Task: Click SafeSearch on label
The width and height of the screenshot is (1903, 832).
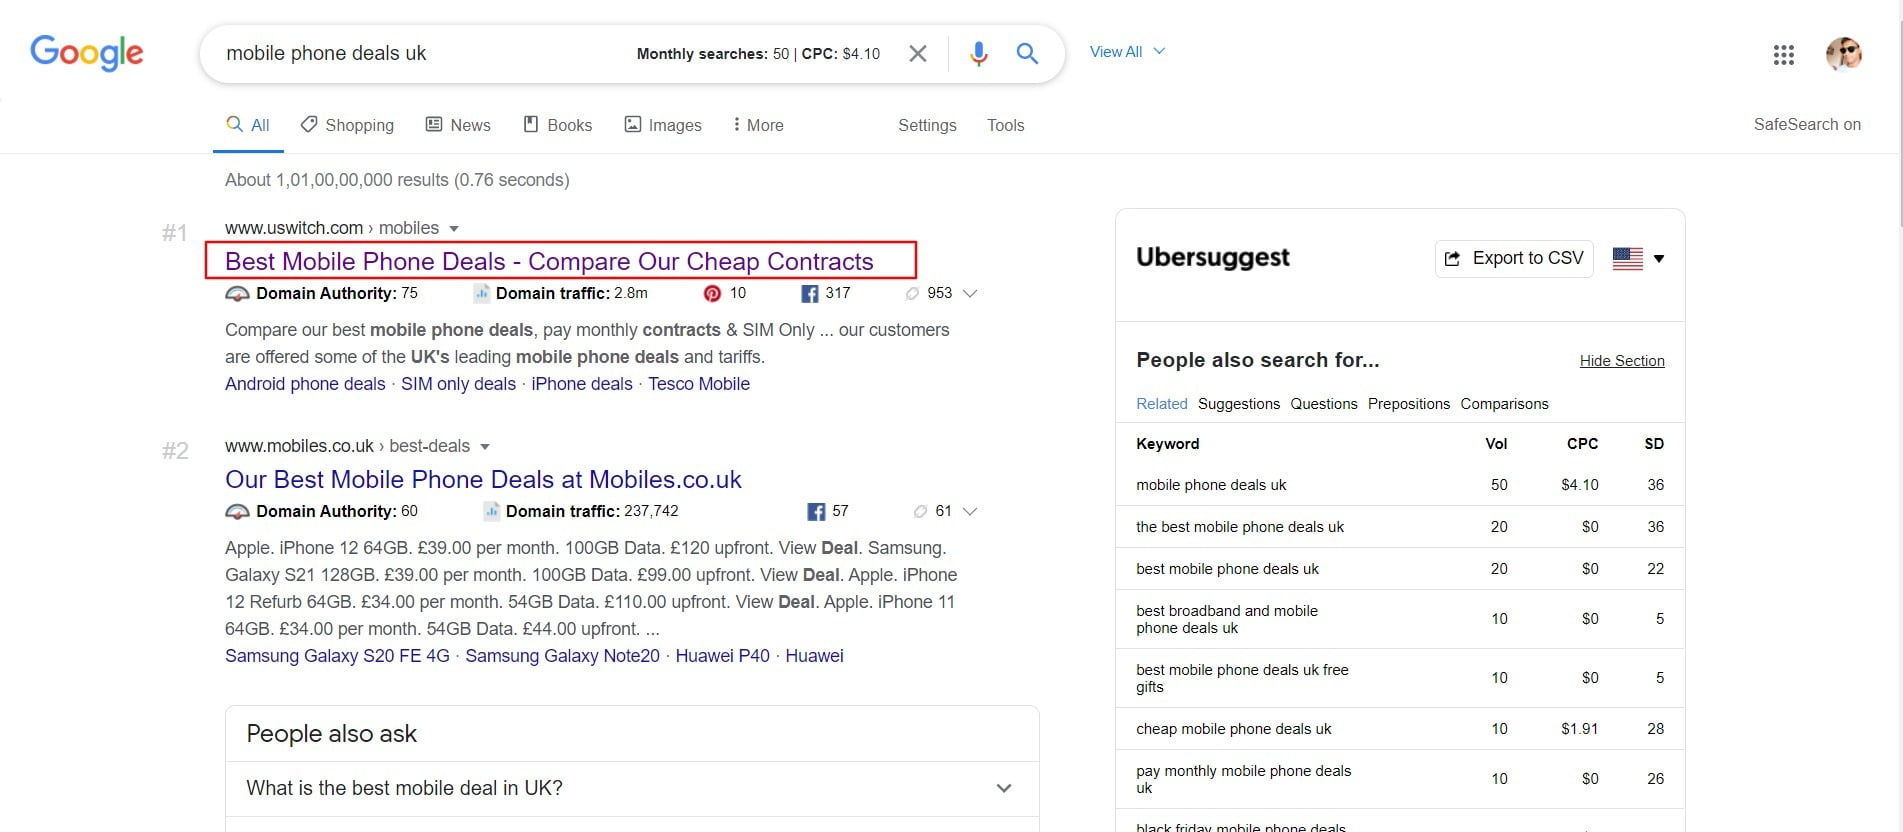Action: (1807, 124)
